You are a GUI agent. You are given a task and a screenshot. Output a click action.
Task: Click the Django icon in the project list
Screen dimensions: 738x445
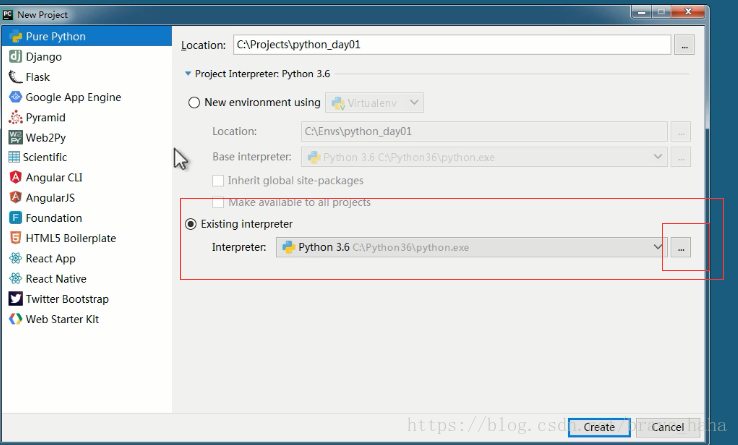pos(16,57)
